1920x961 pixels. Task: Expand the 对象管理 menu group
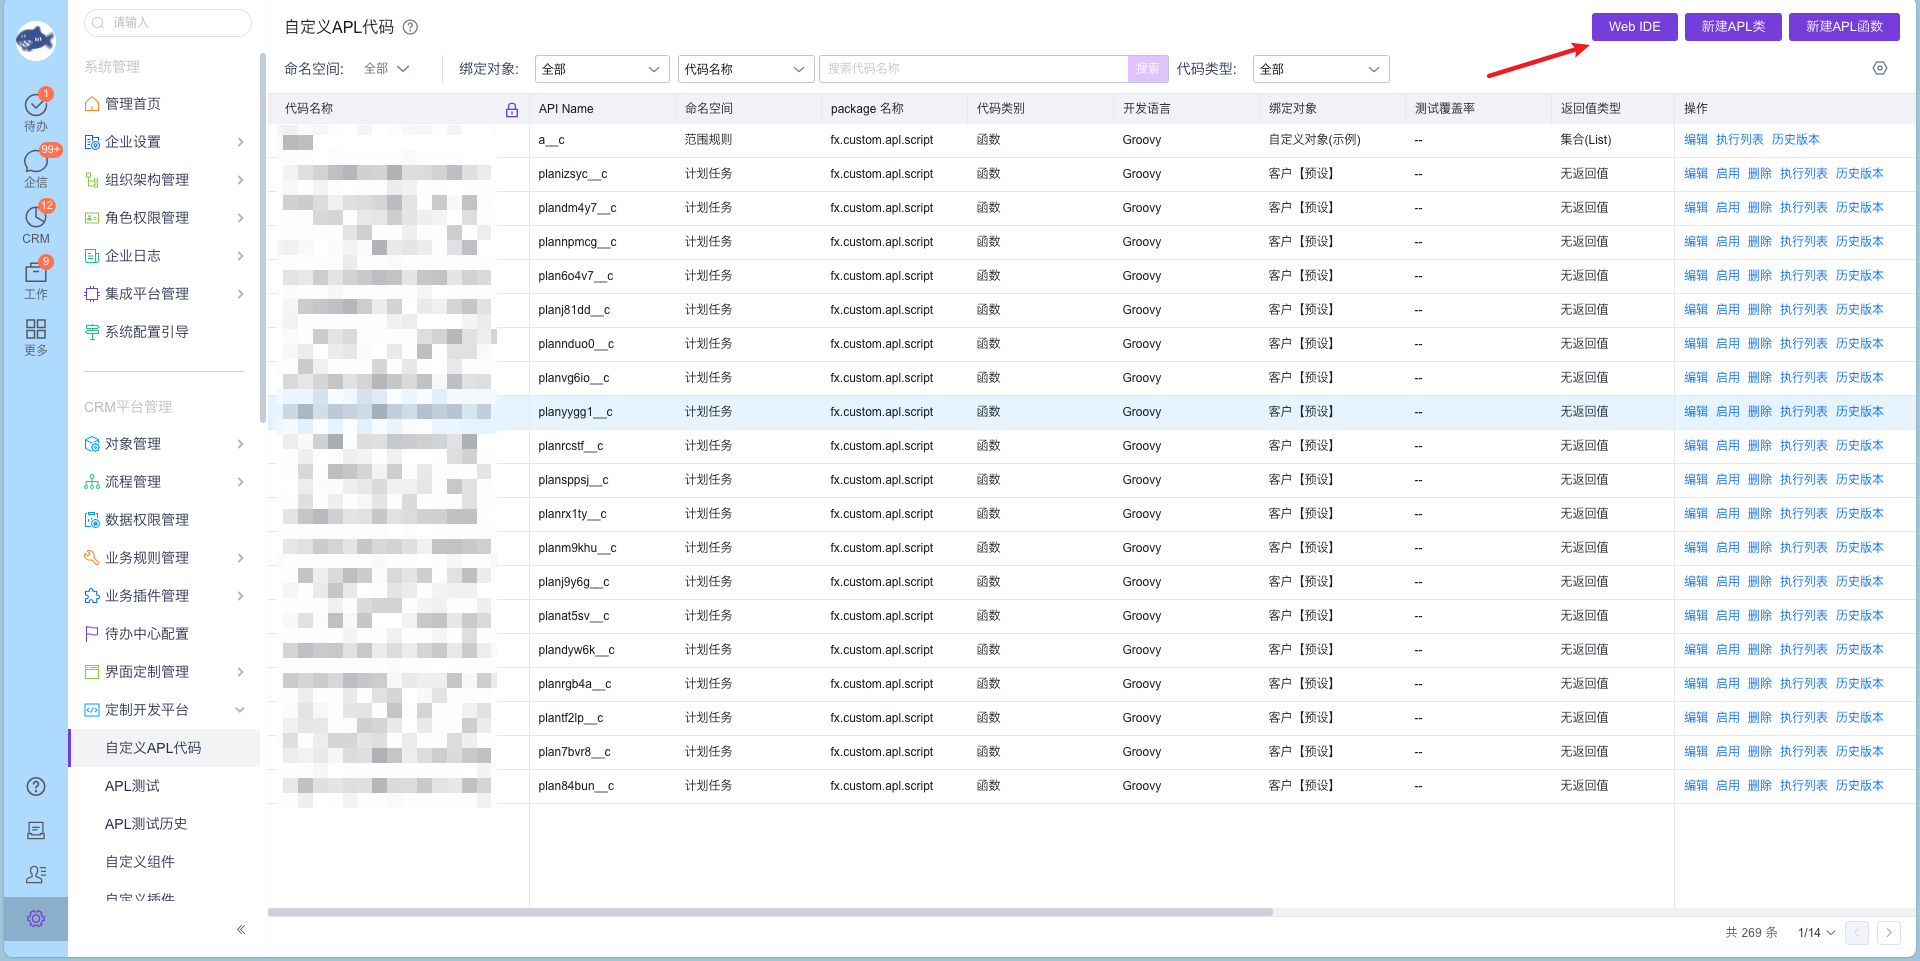click(x=240, y=444)
